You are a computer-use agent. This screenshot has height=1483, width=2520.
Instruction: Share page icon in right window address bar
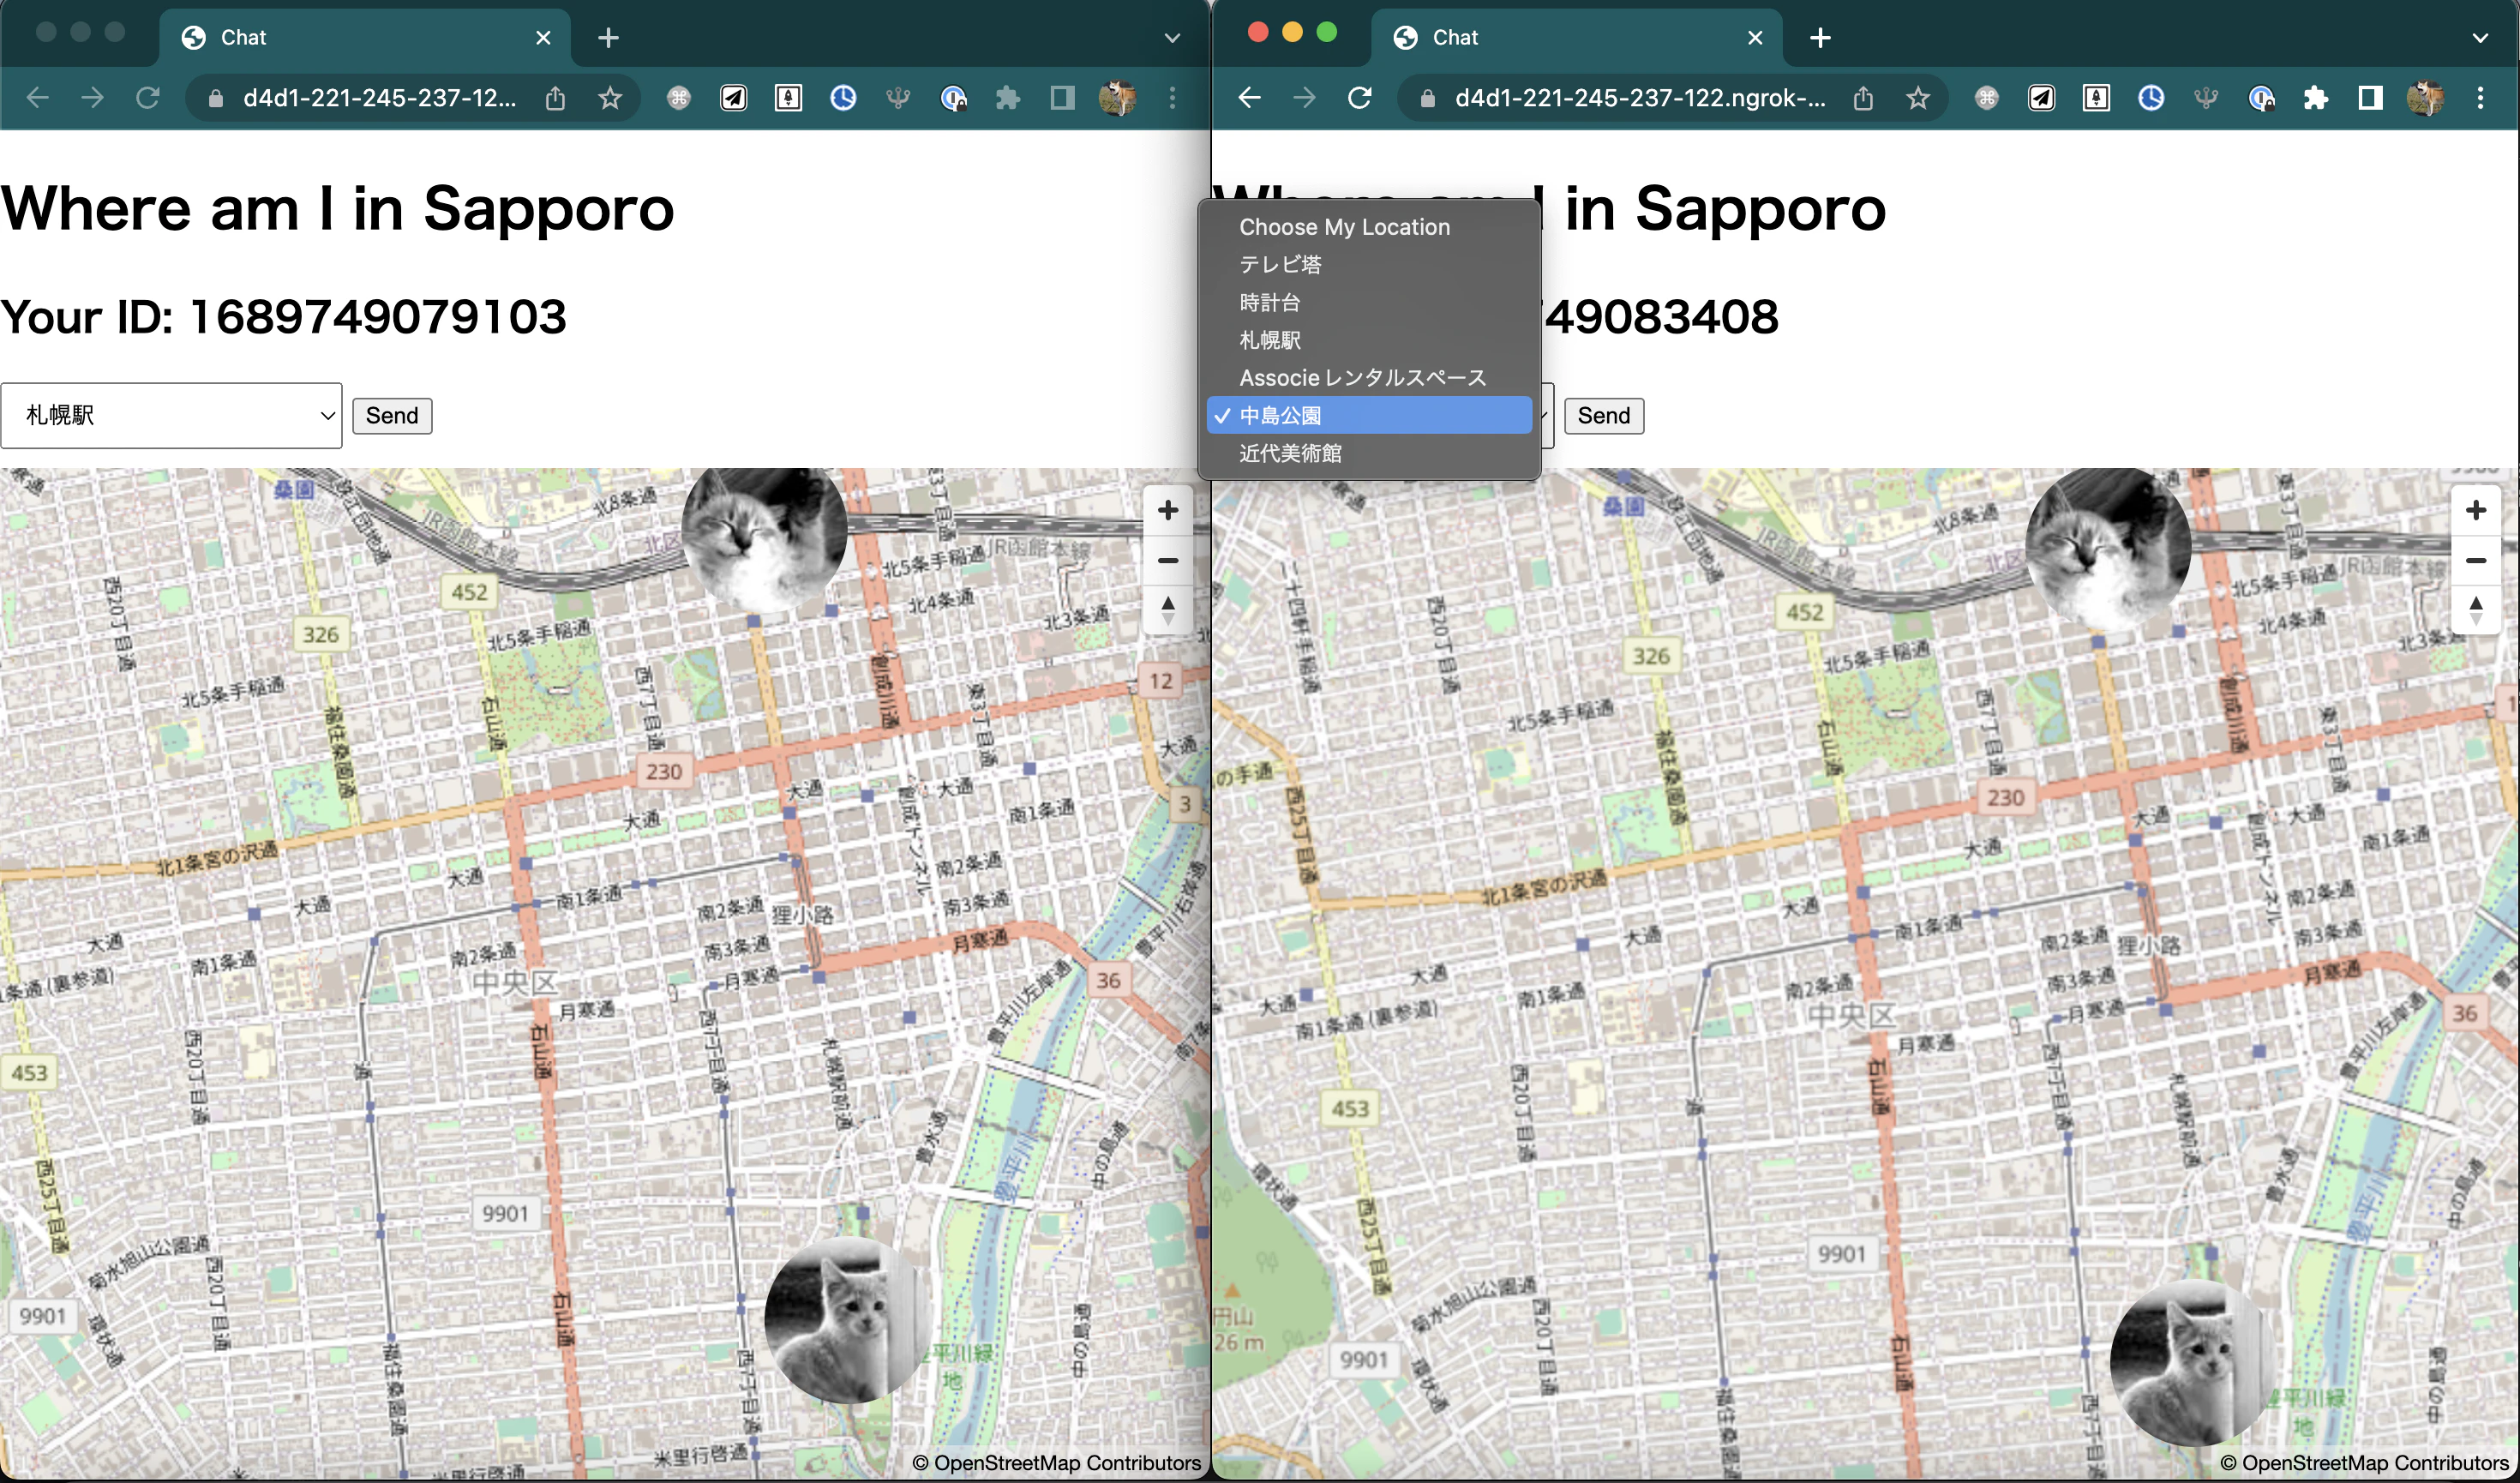click(x=1862, y=97)
